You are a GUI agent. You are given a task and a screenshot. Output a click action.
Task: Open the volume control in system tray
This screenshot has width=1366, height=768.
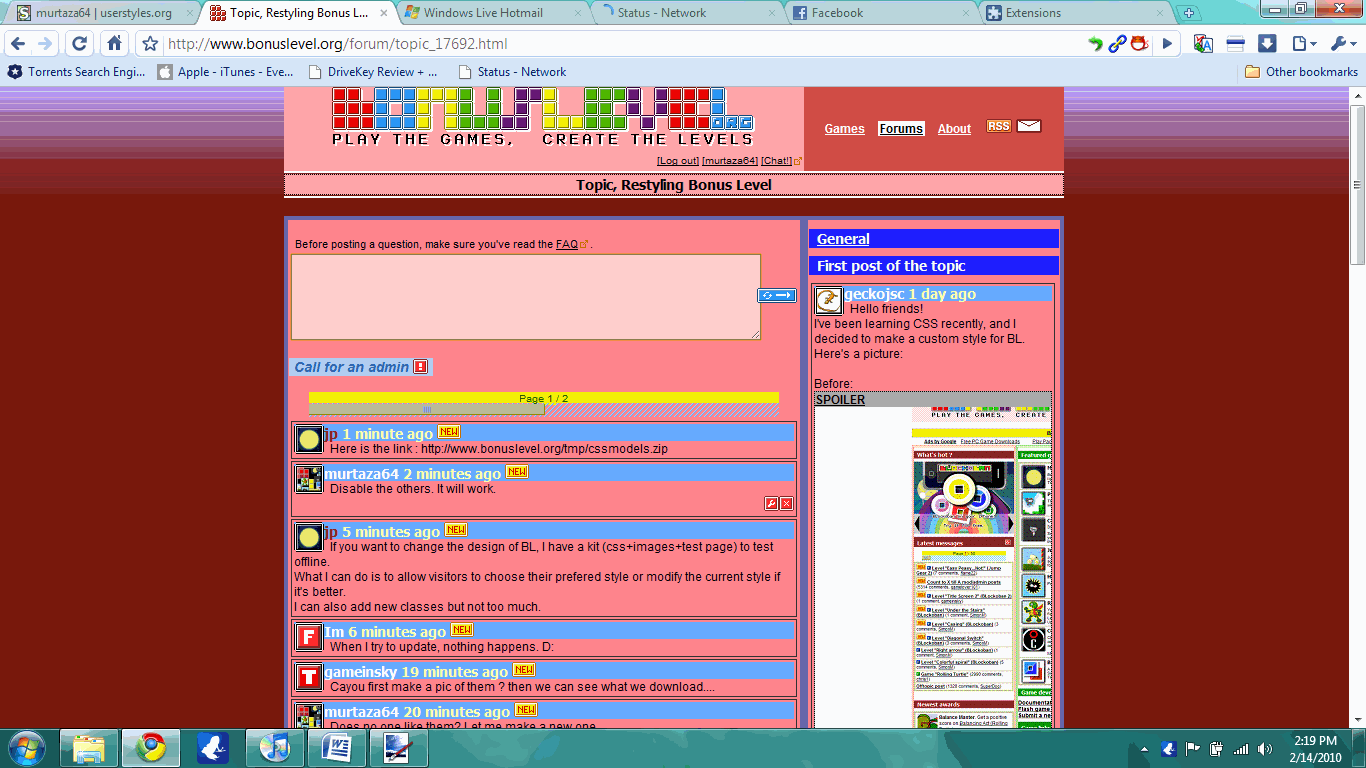point(1264,748)
